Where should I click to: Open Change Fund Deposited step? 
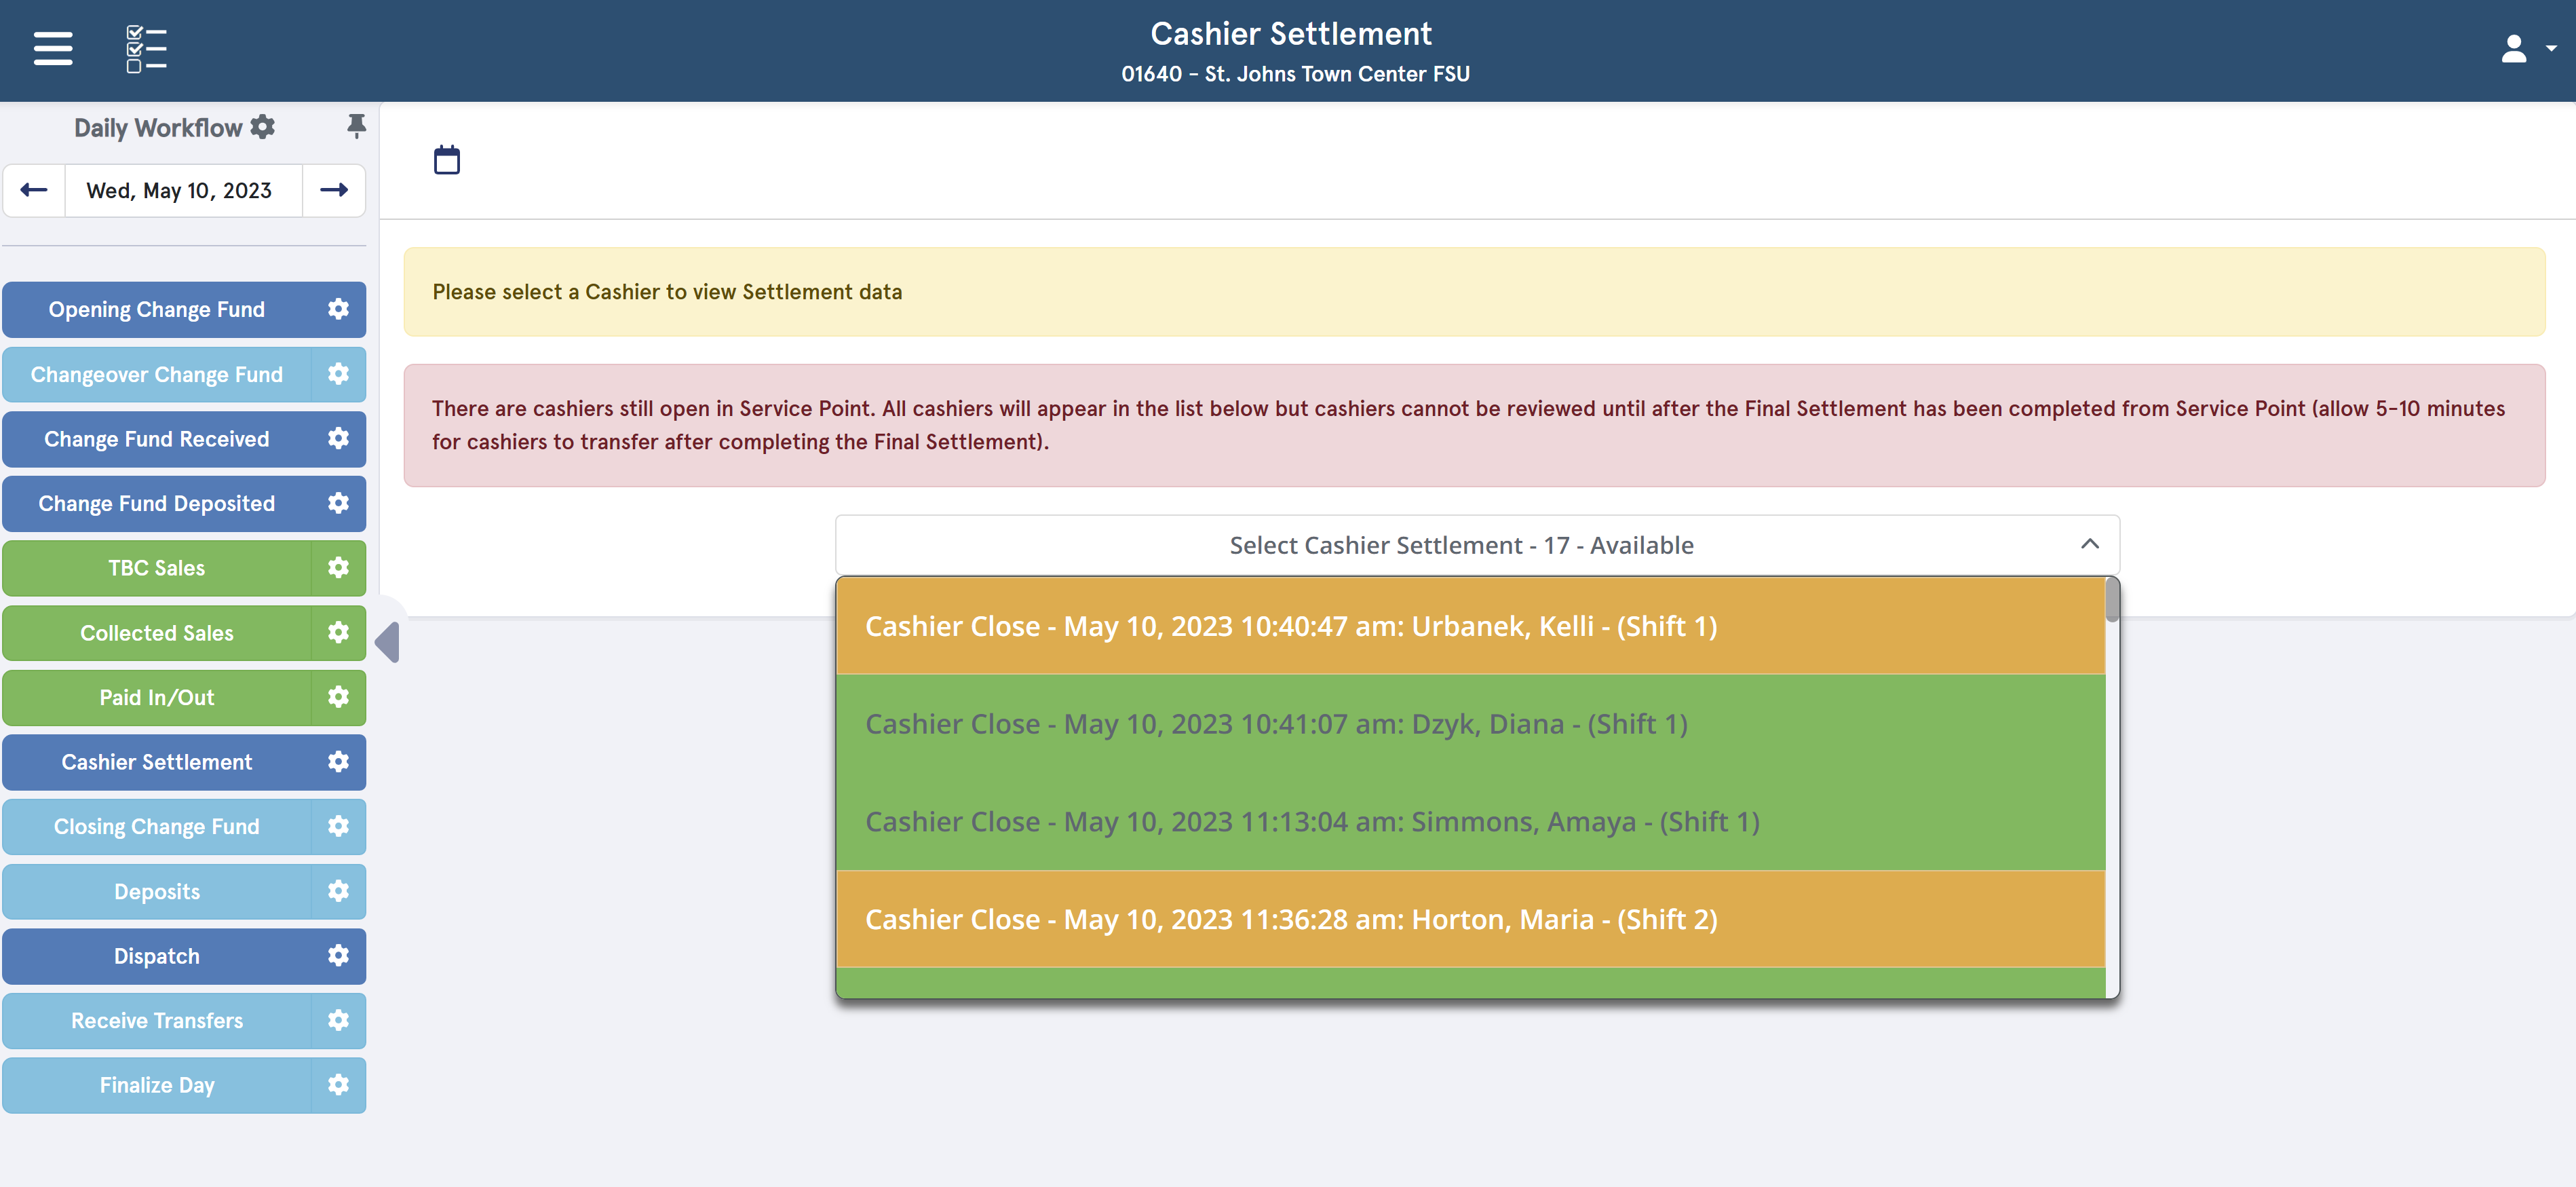click(157, 504)
